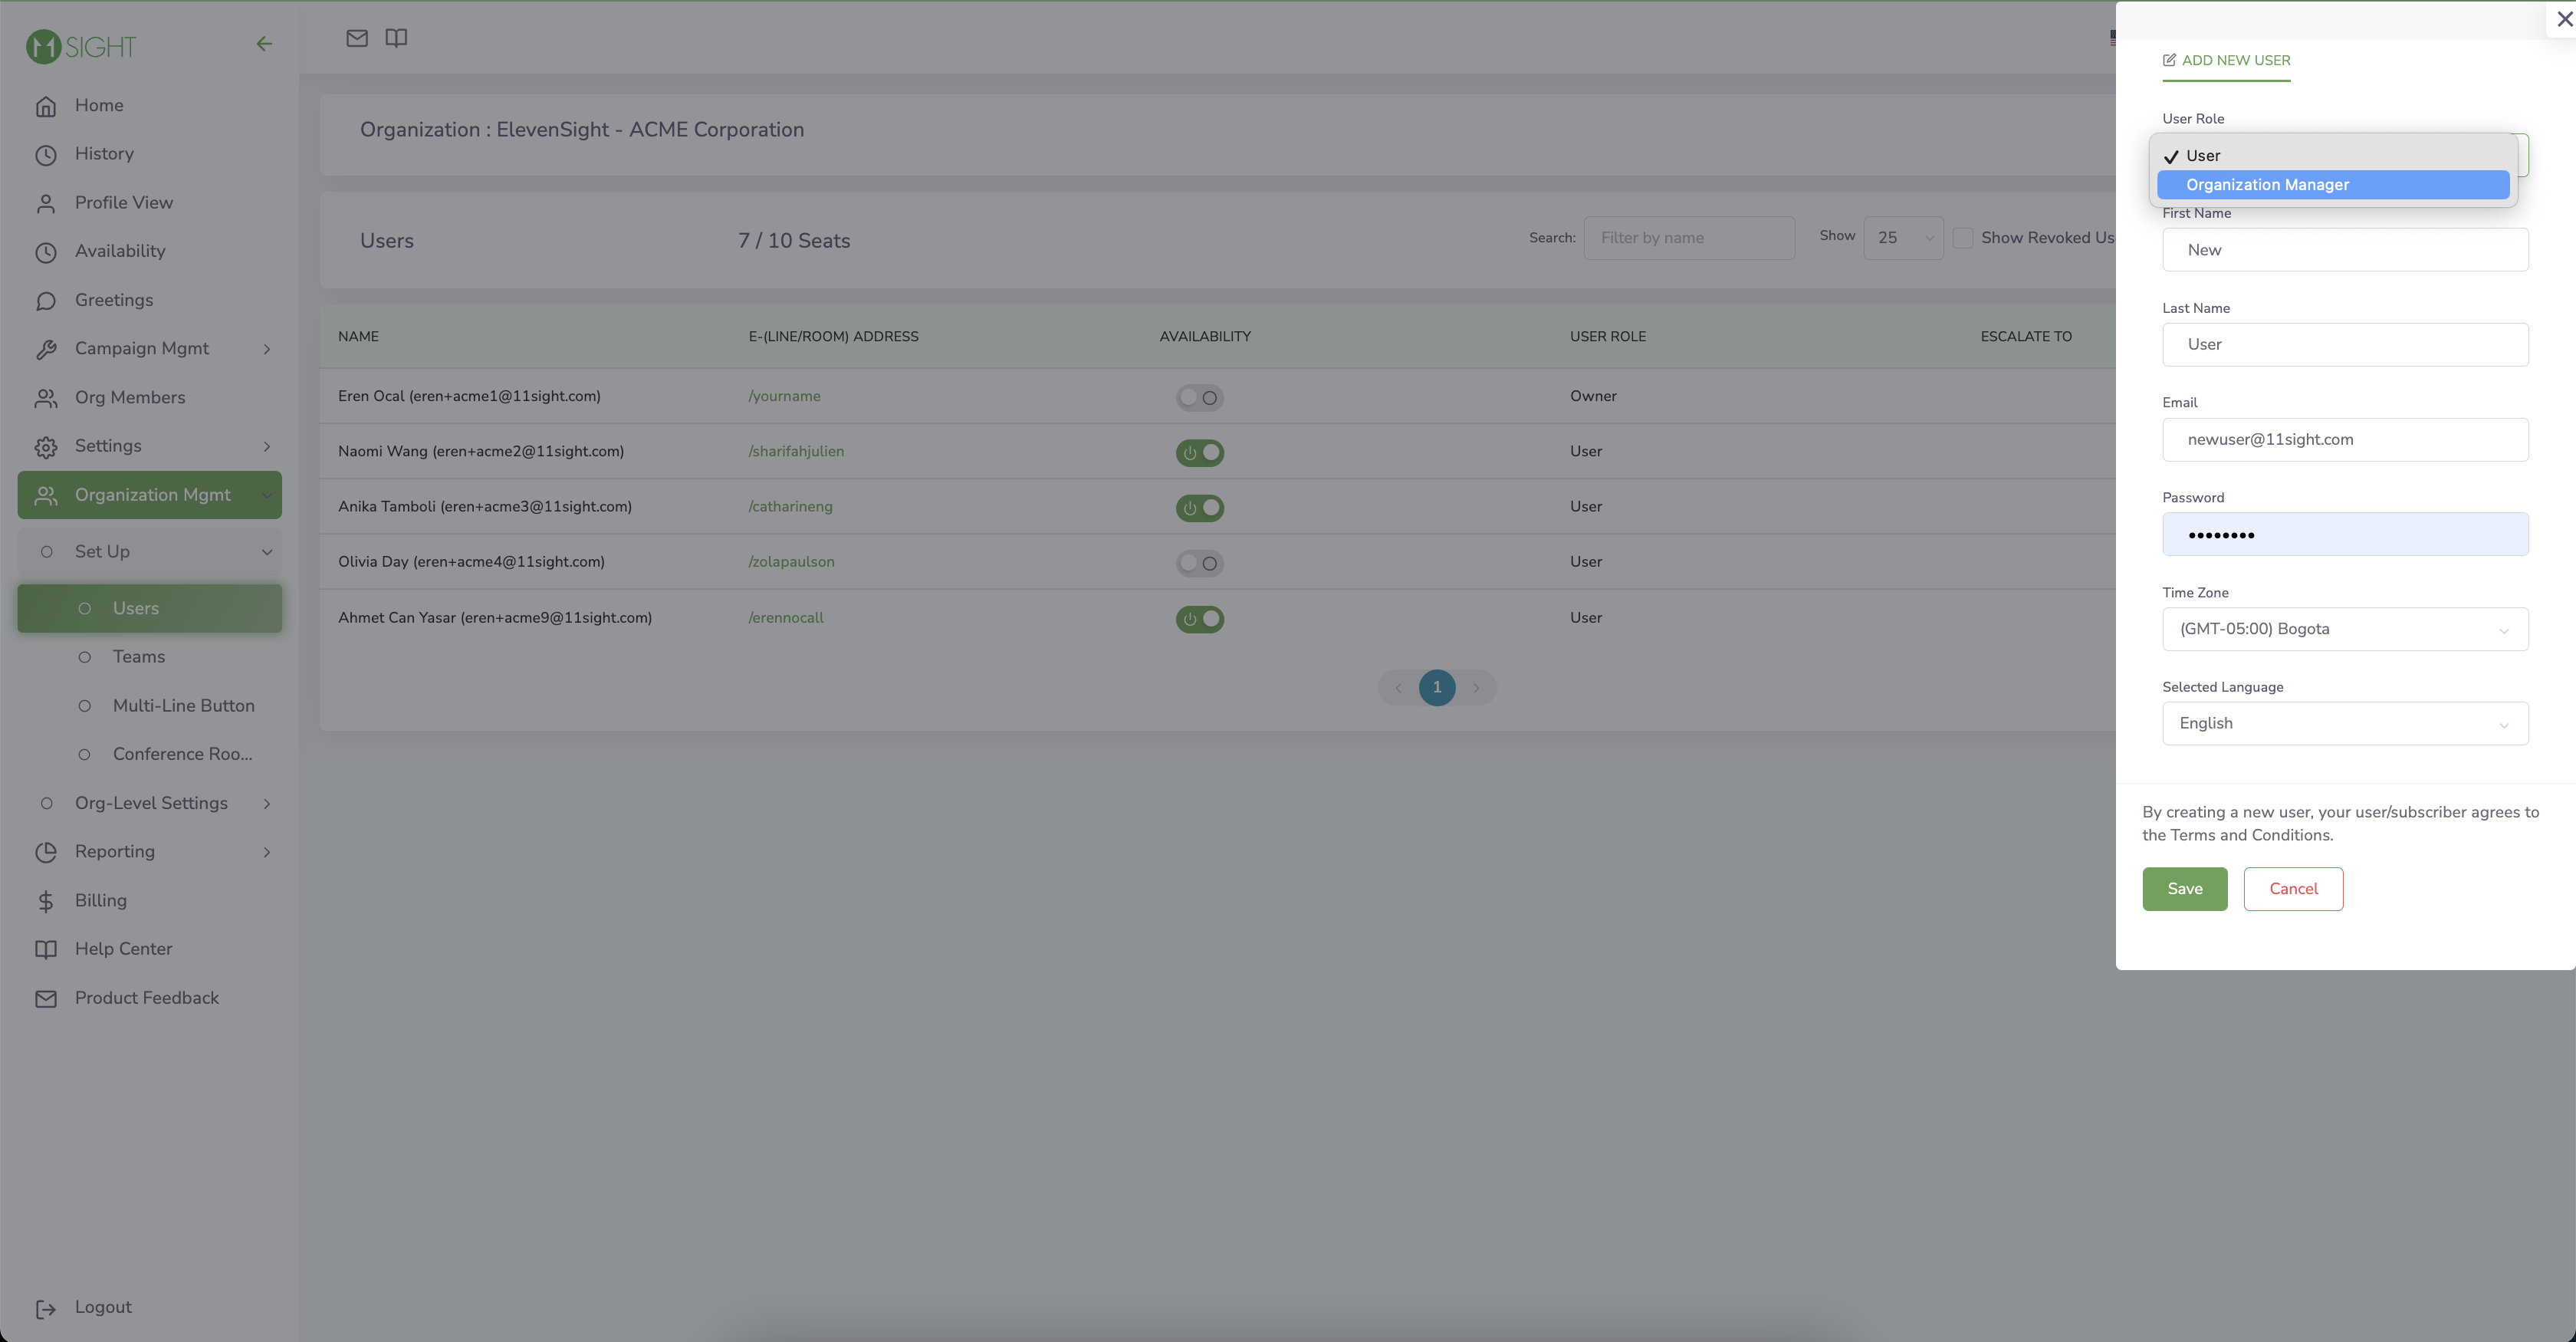Expand Campaign Mgmt submenu chevron
Viewport: 2576px width, 1342px height.
coord(267,349)
